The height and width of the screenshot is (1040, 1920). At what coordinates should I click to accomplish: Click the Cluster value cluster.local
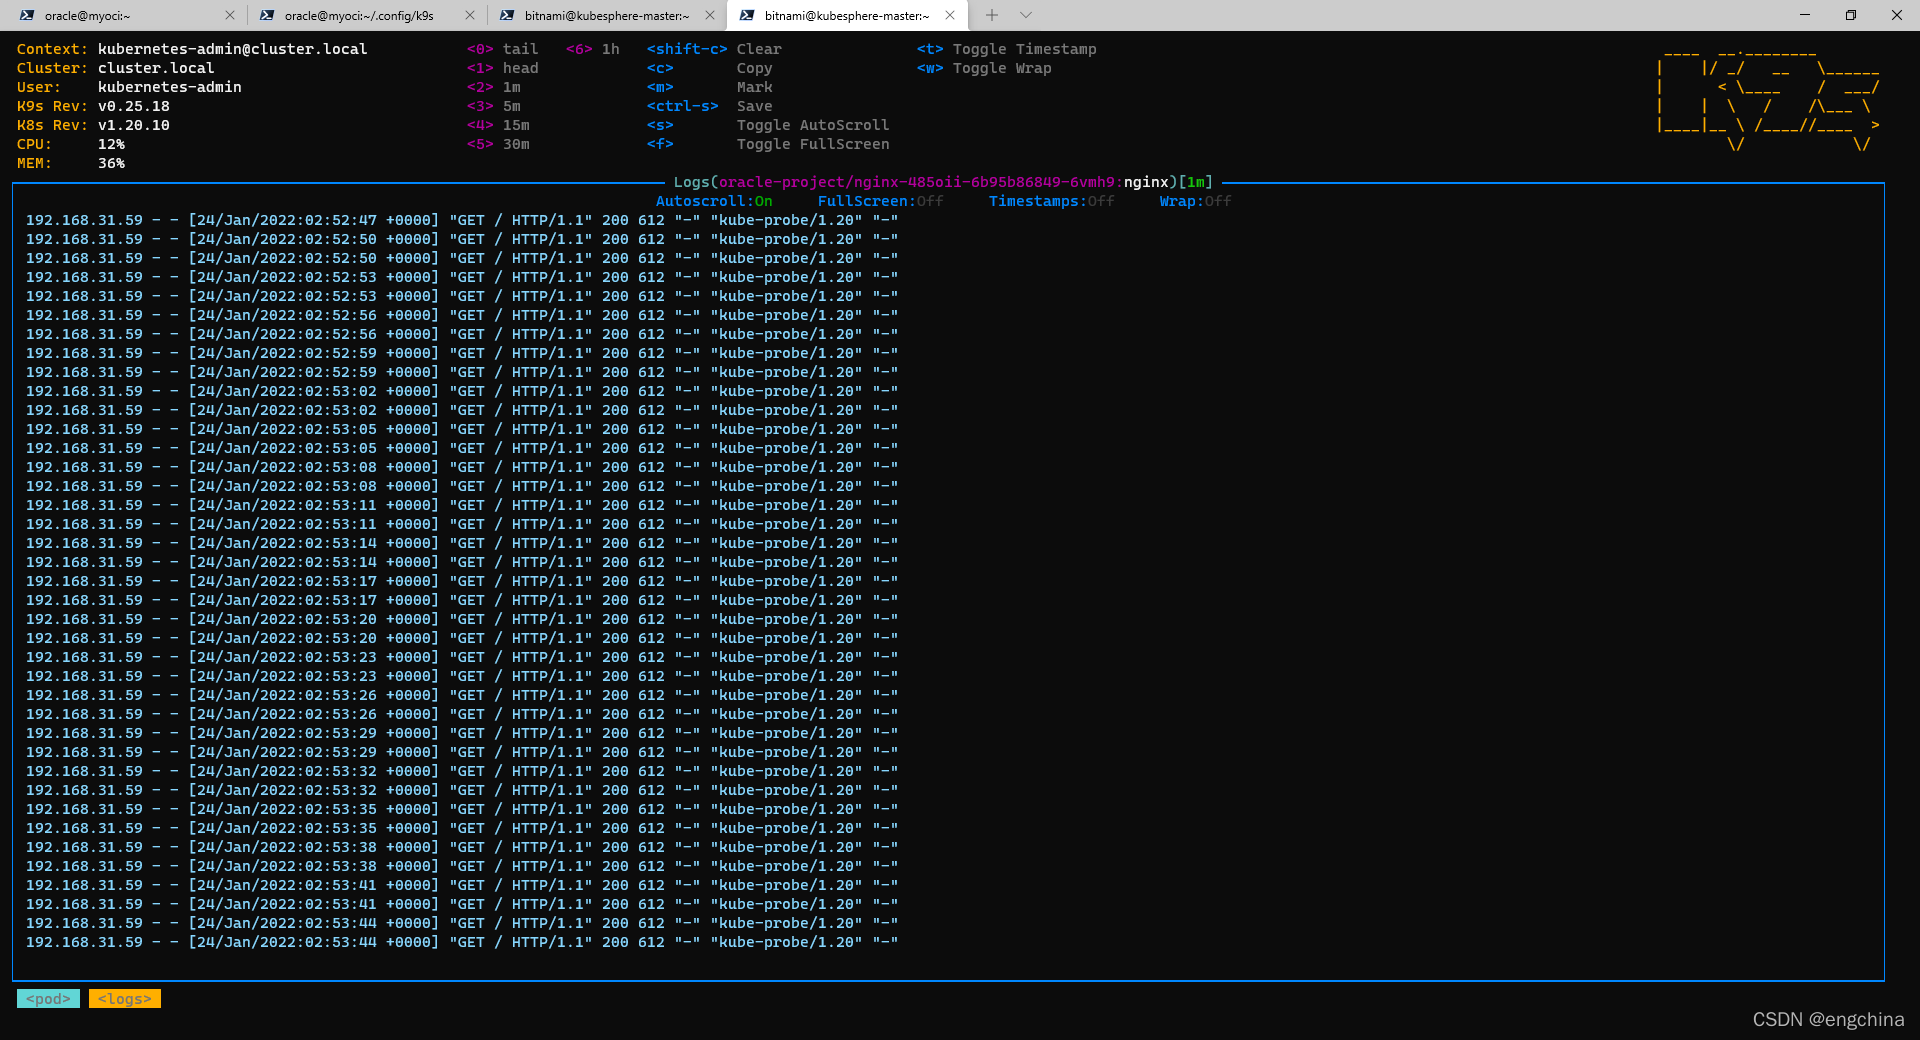156,68
